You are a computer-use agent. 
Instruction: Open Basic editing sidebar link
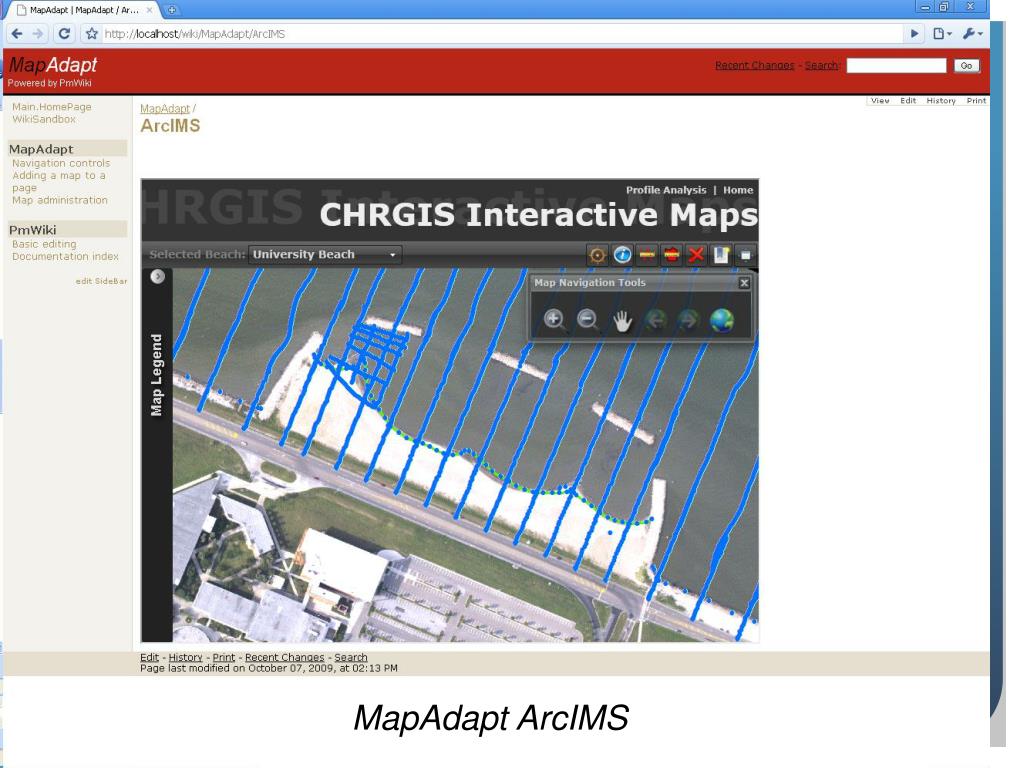(44, 244)
